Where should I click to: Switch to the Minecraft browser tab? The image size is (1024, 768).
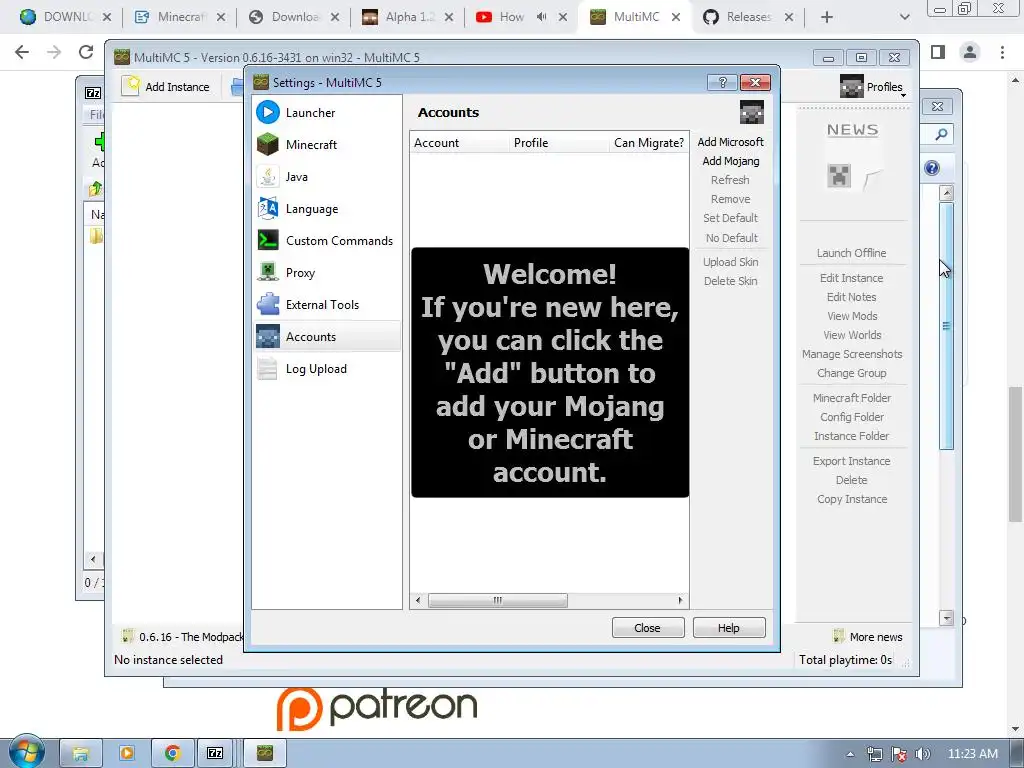pos(180,17)
